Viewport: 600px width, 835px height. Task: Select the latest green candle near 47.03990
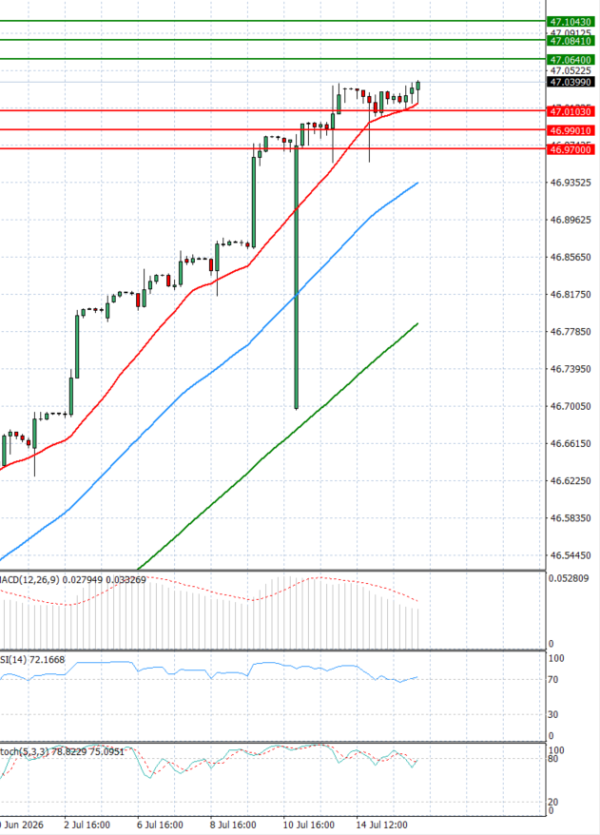coord(418,85)
